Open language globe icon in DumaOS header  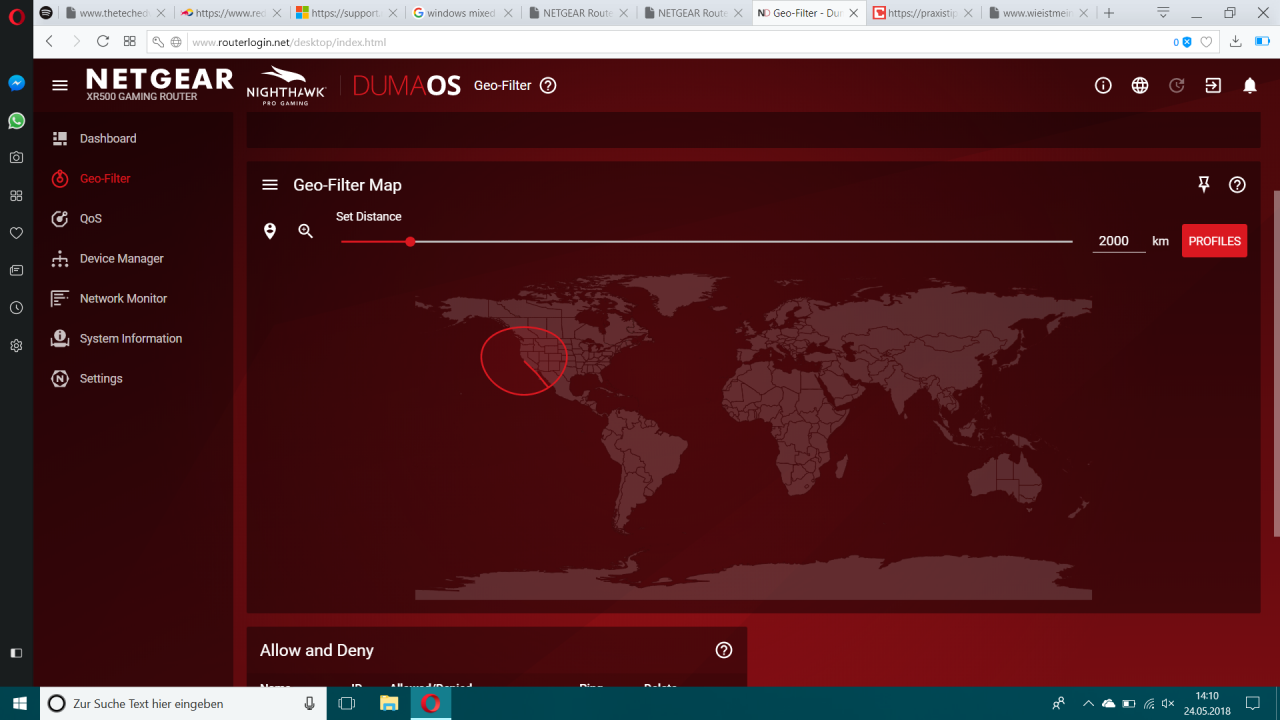(x=1140, y=85)
